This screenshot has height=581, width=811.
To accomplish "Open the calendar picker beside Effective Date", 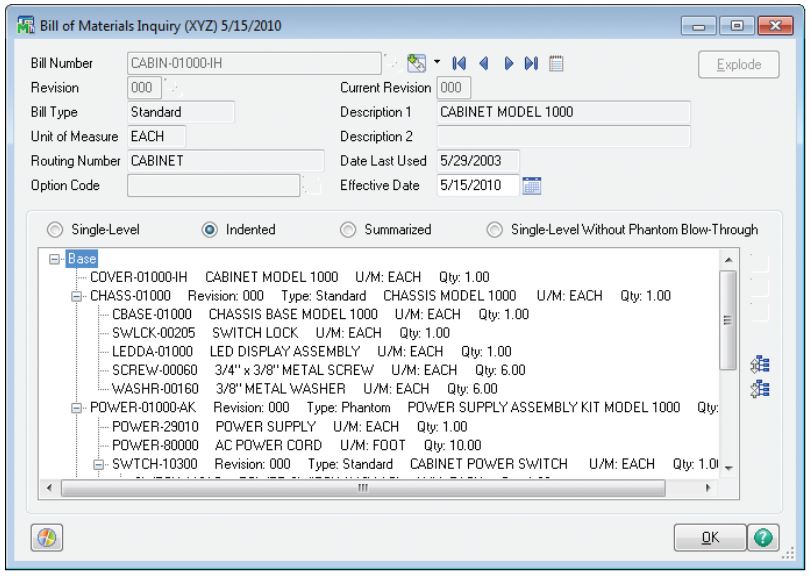I will (x=532, y=184).
